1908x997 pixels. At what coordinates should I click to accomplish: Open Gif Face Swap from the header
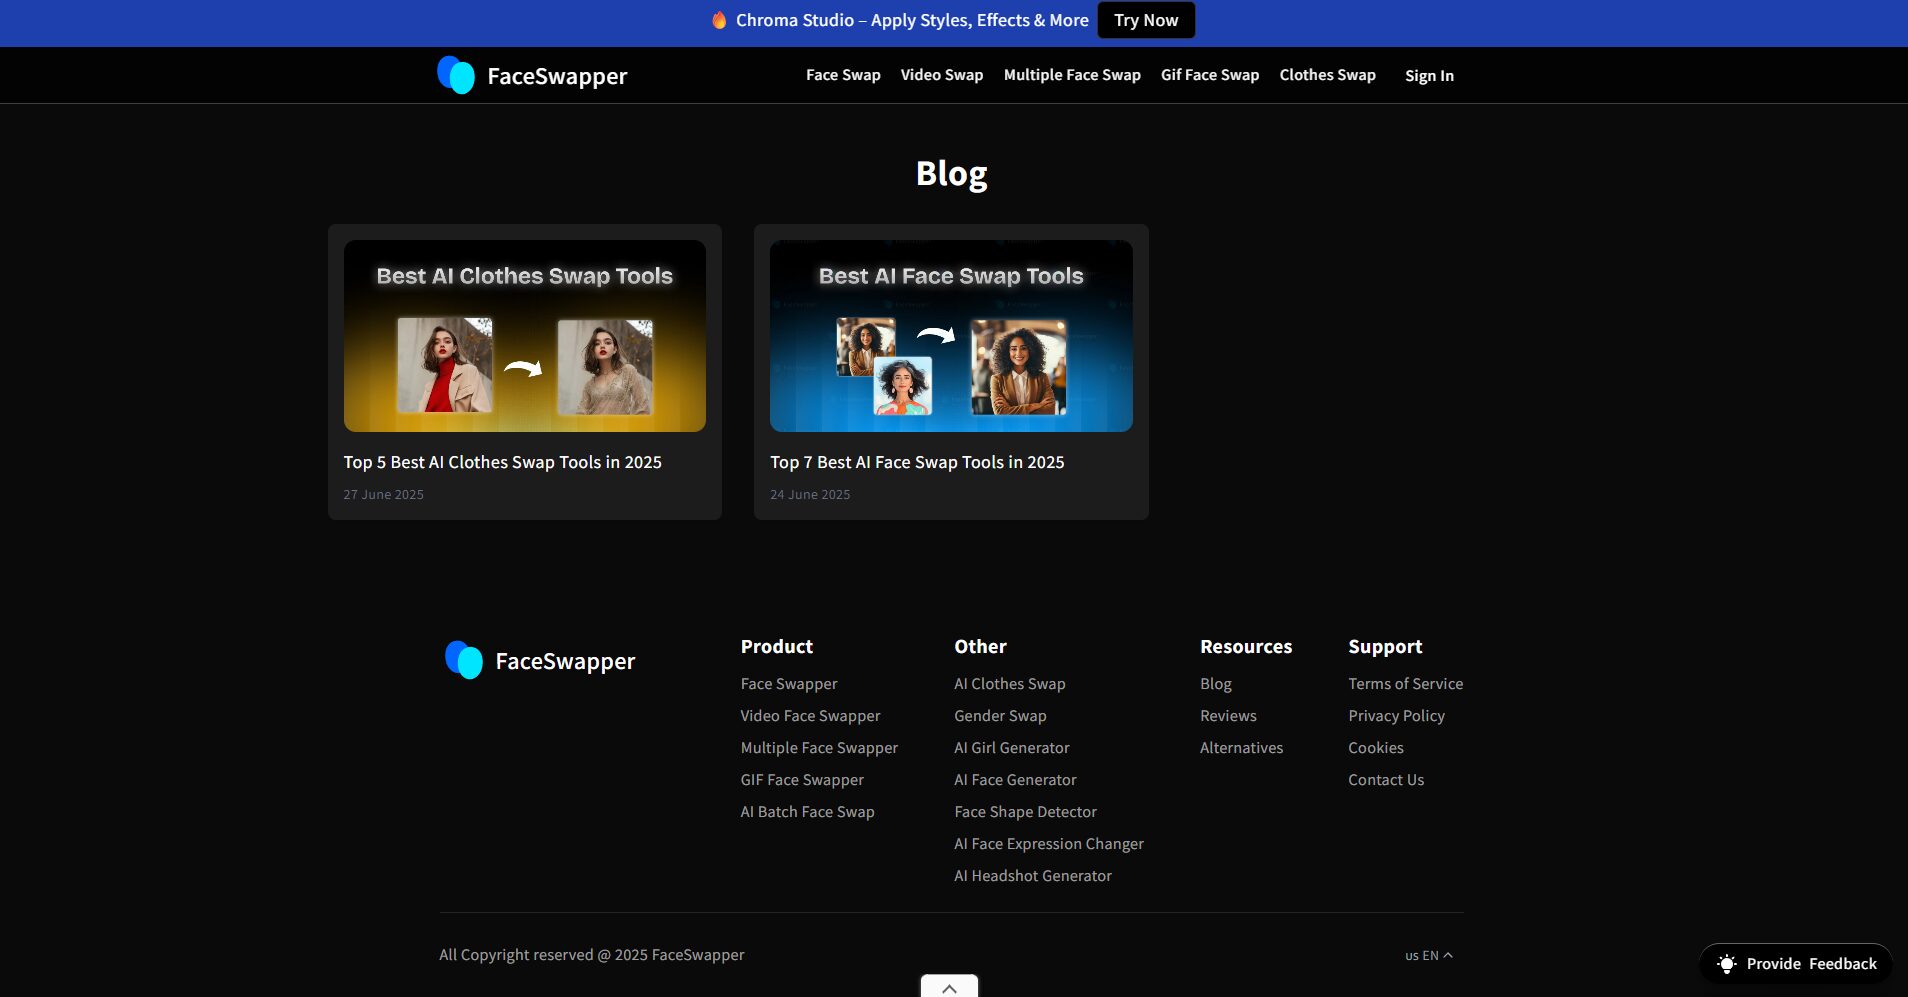coord(1209,75)
